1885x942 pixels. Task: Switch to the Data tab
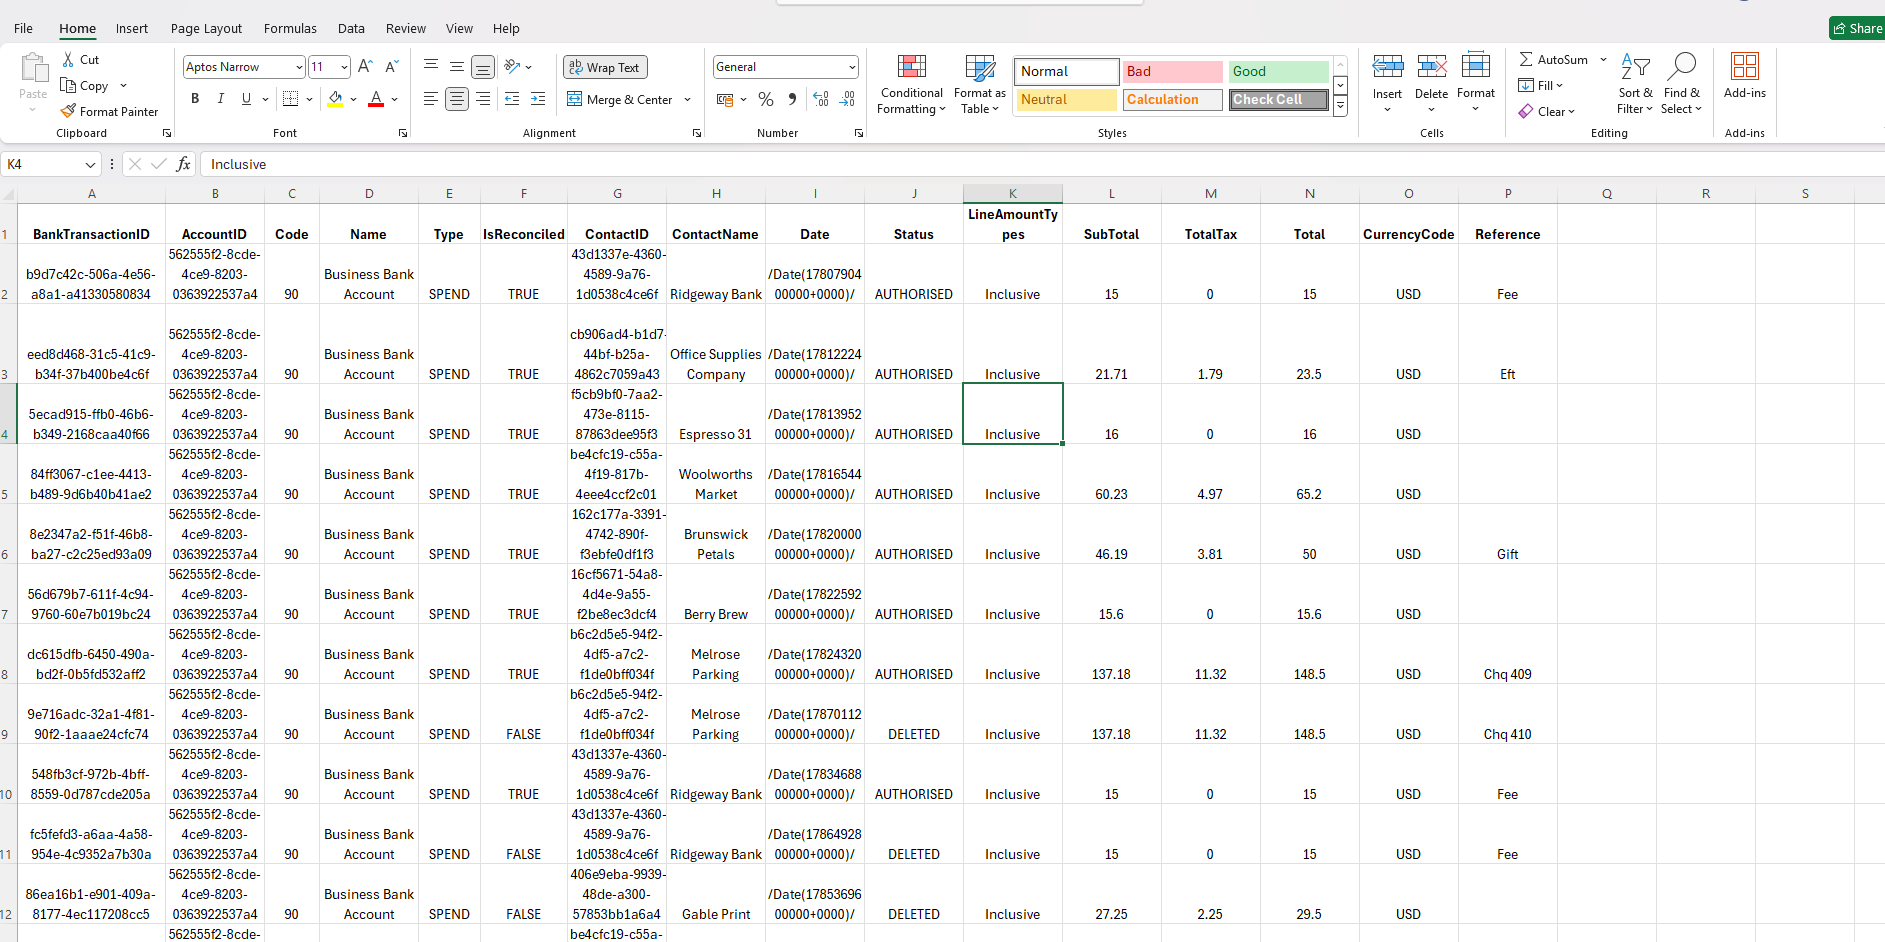tap(351, 28)
